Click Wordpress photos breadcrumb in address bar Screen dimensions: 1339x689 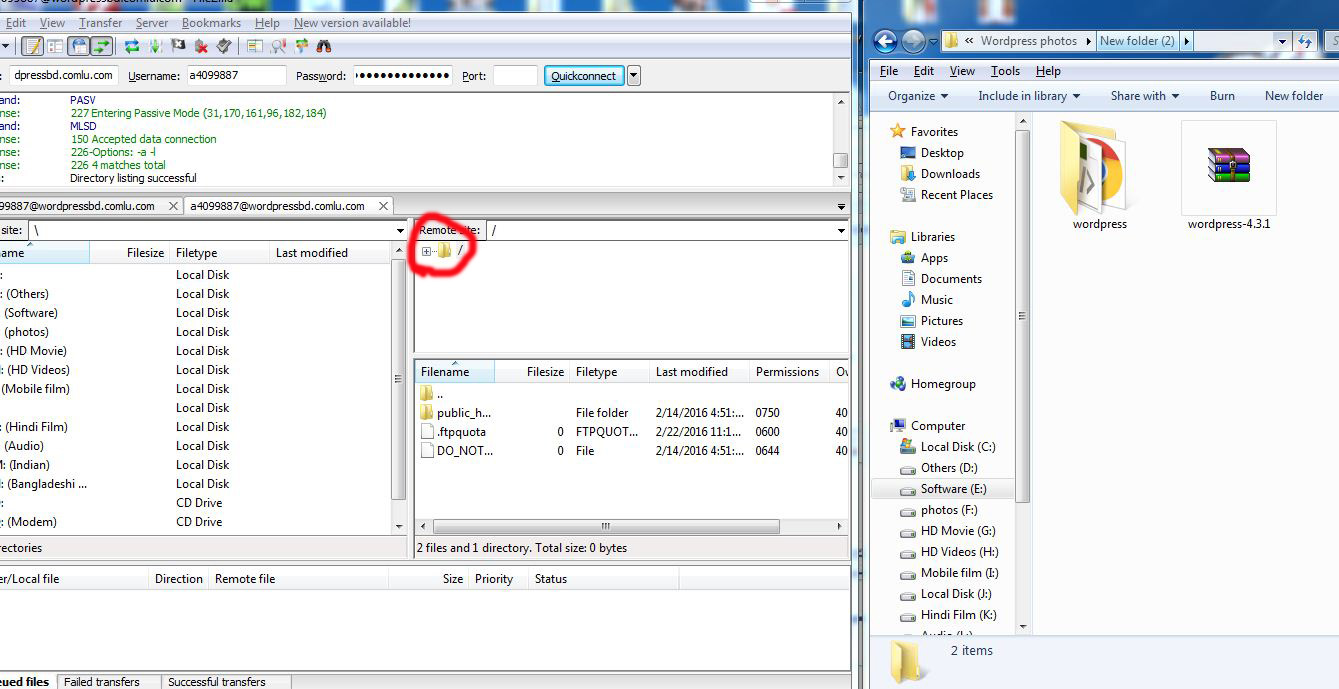pyautogui.click(x=1029, y=41)
